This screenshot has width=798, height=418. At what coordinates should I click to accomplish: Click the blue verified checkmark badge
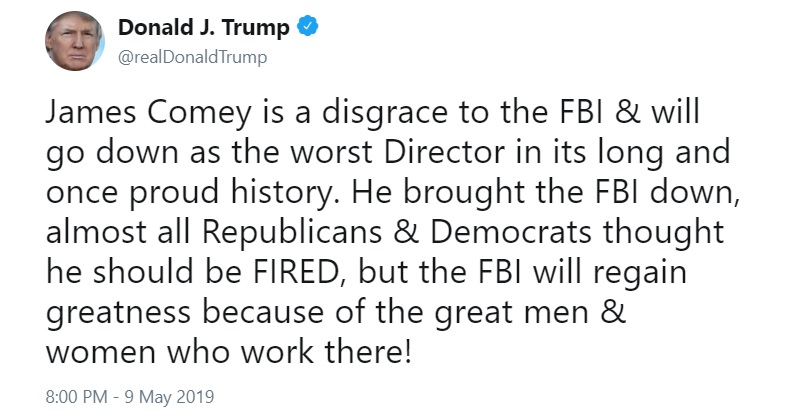point(307,26)
